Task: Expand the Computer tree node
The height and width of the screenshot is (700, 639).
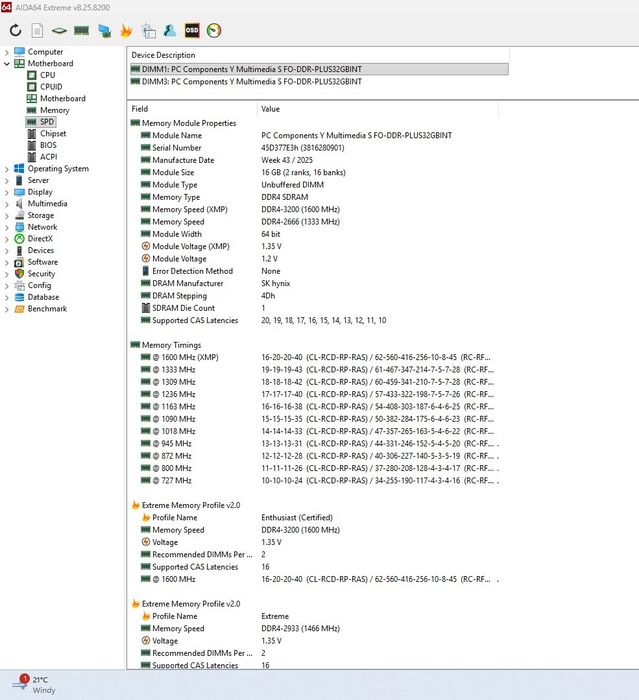Action: [x=6, y=52]
